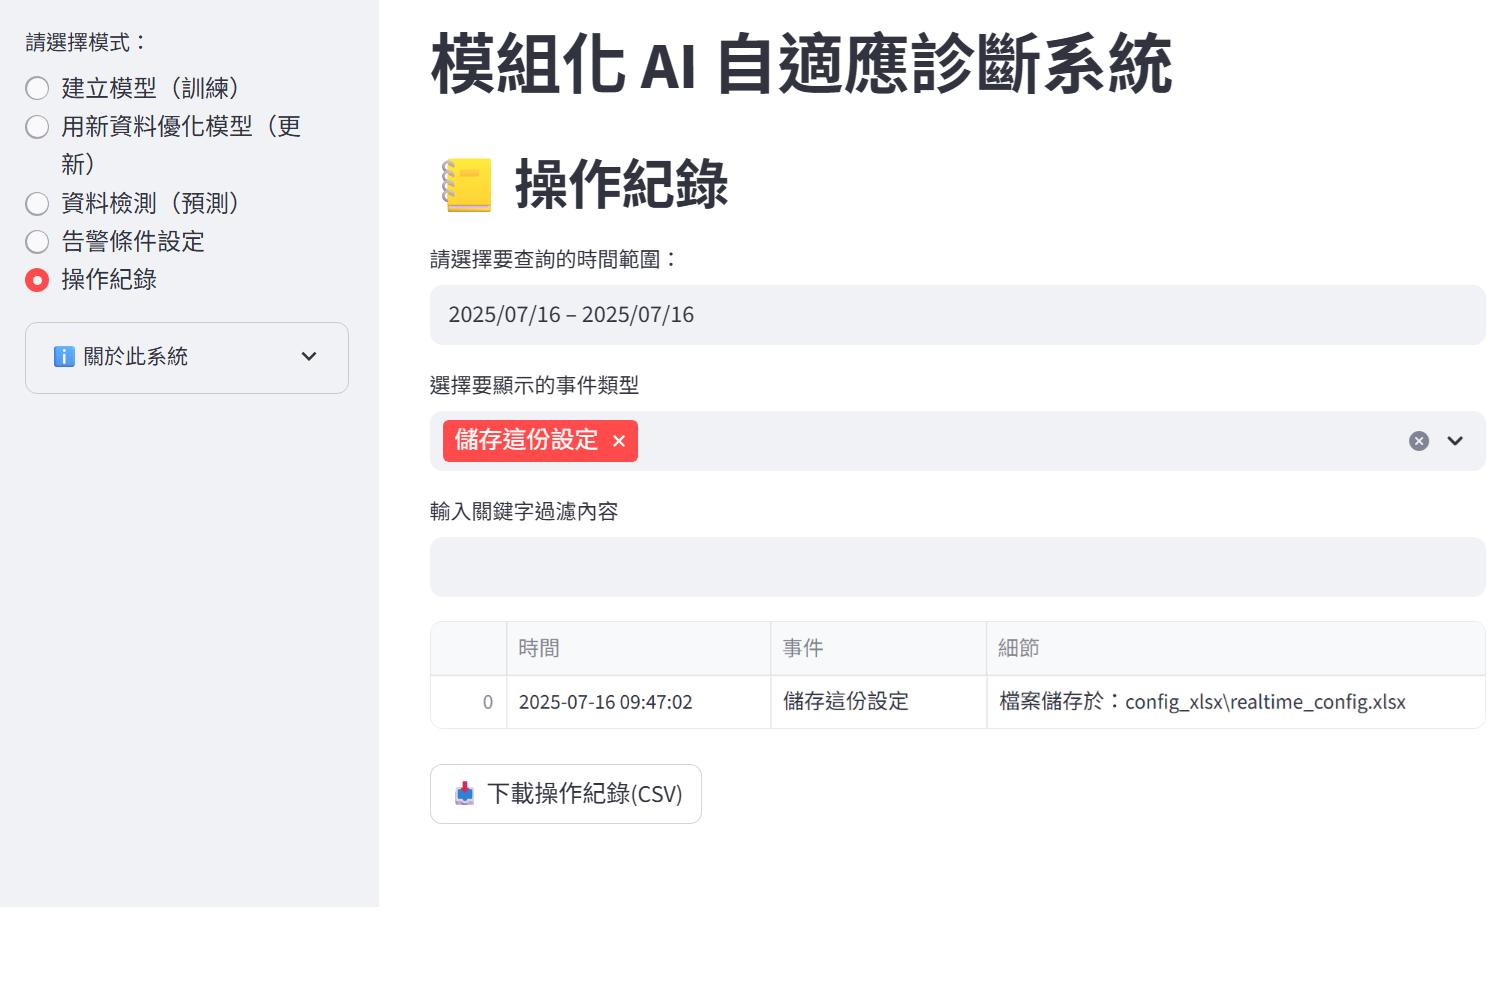
Task: Select 建立模型（訓練）radio option
Action: click(x=37, y=89)
